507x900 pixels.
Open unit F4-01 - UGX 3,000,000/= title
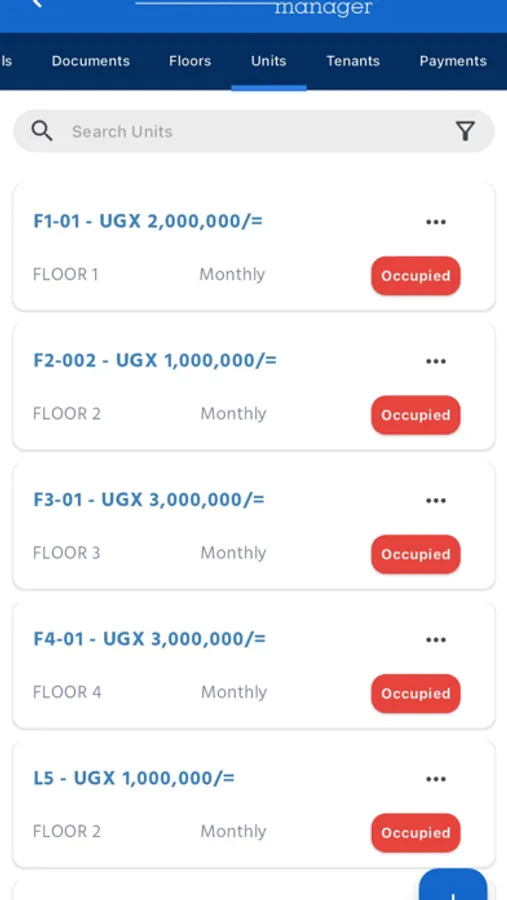coord(149,639)
